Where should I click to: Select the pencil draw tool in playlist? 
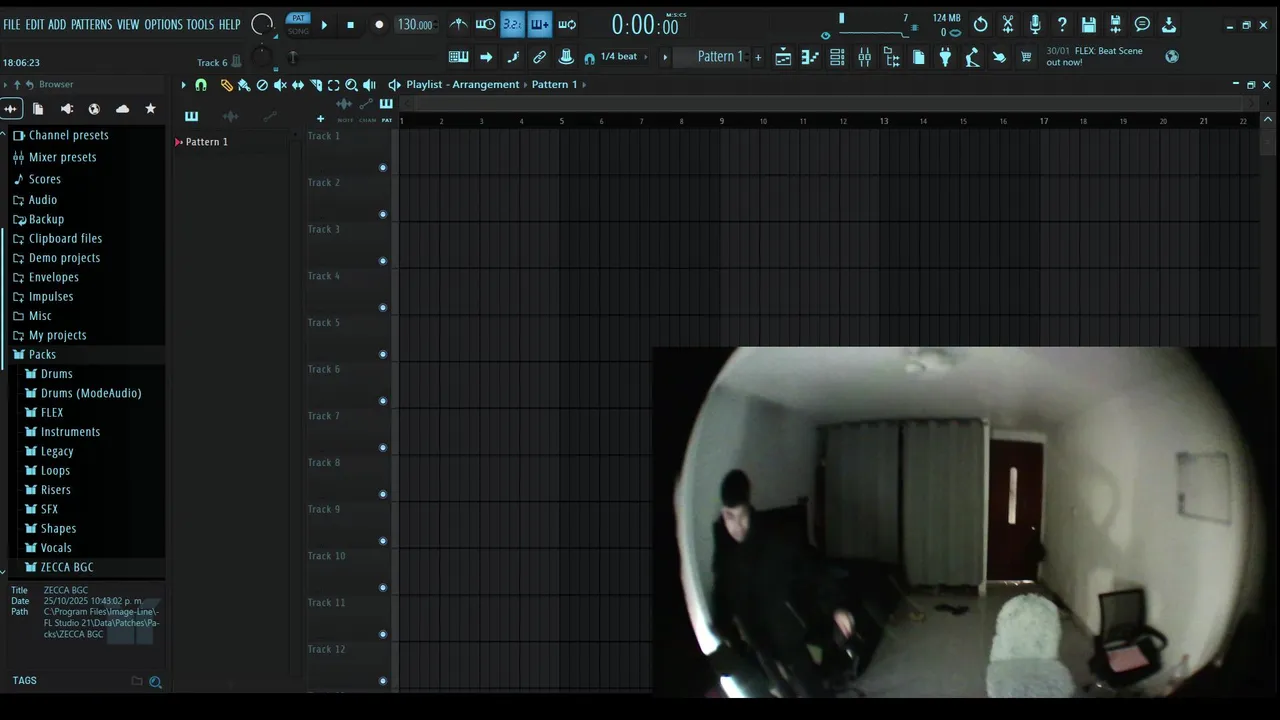226,85
